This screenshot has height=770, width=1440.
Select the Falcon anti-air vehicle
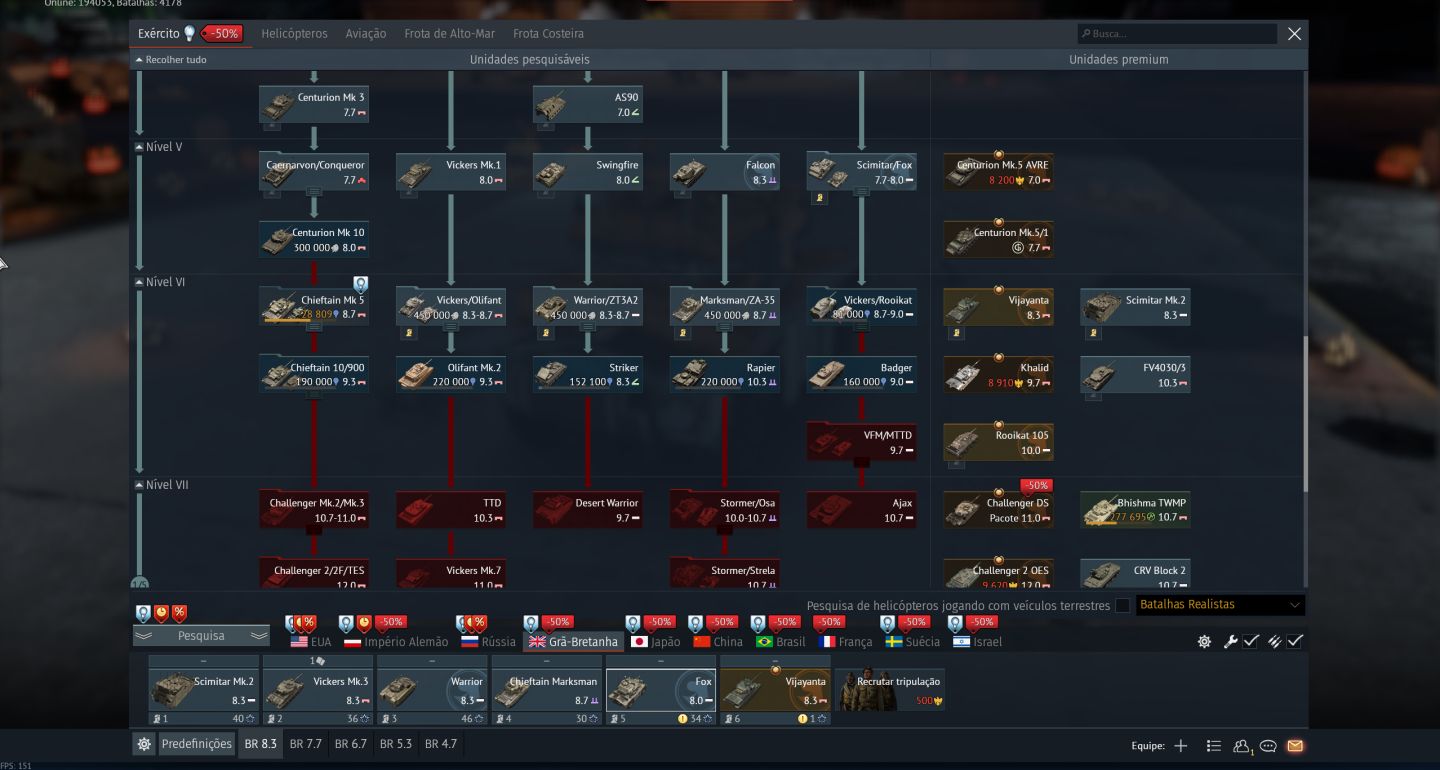coord(725,172)
